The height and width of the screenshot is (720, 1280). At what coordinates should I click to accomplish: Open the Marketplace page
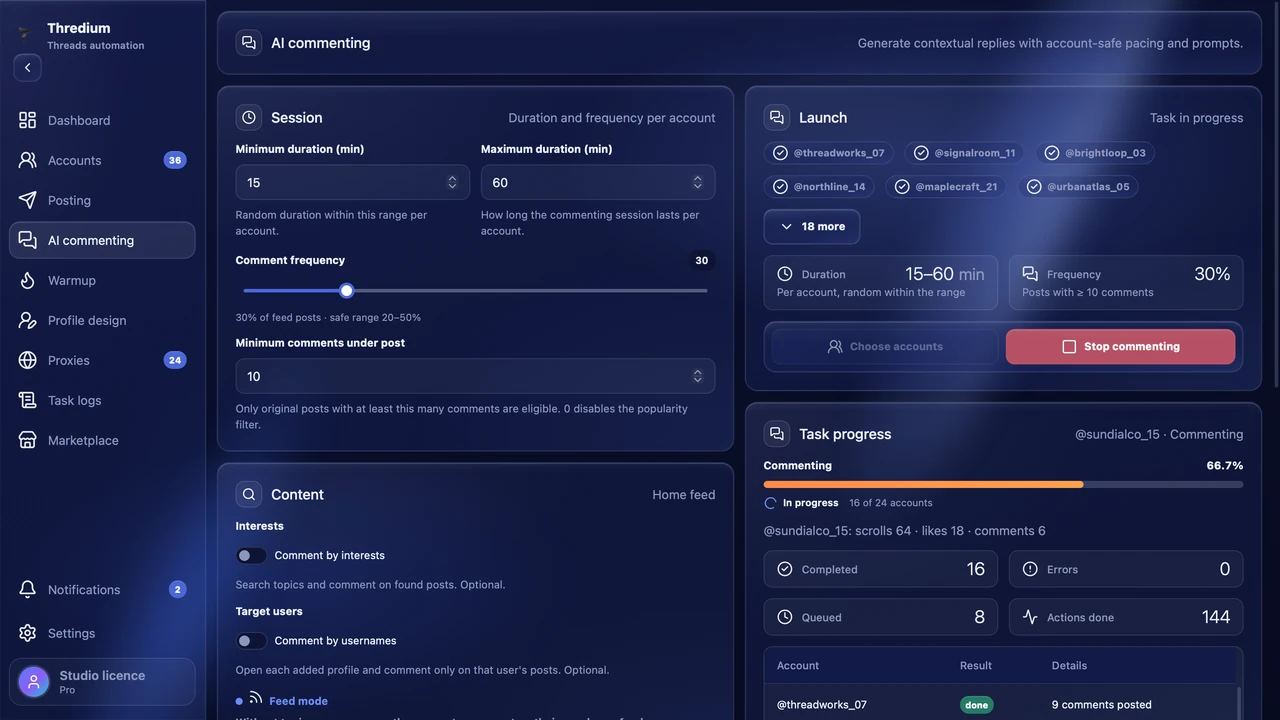click(x=102, y=440)
